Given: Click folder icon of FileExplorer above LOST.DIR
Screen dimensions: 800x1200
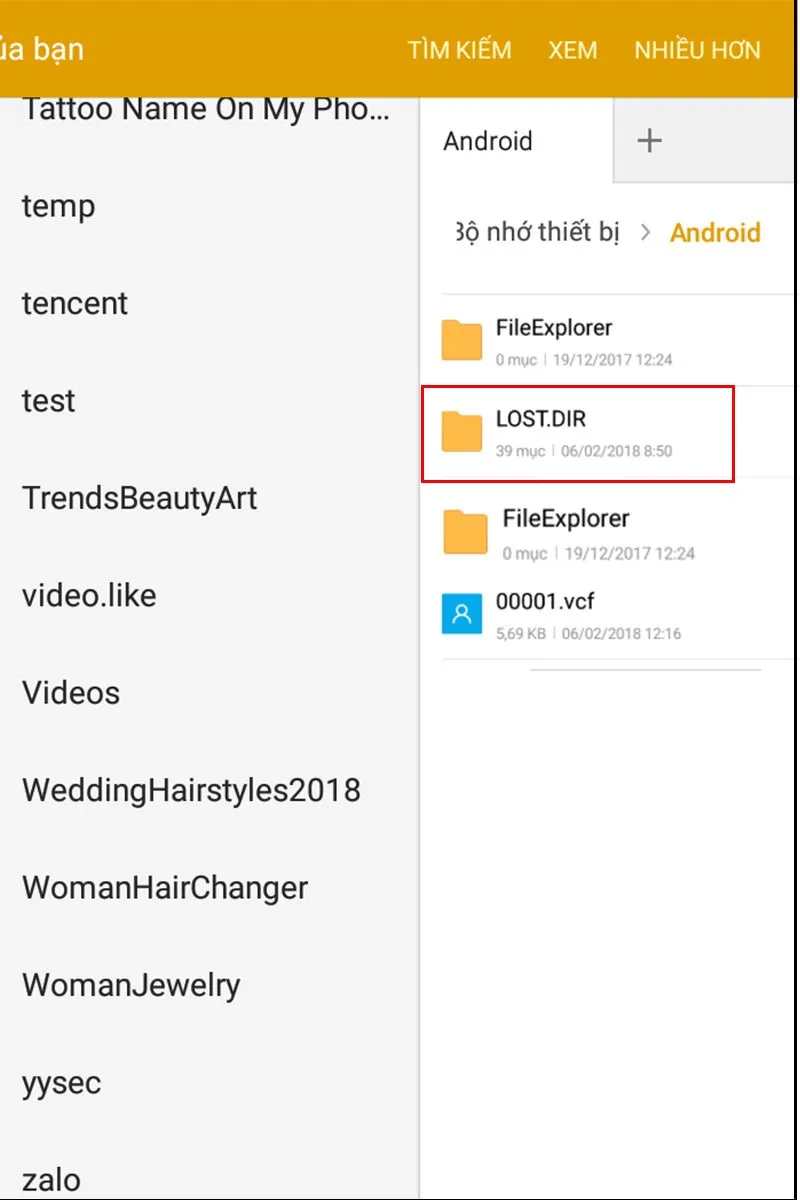Looking at the screenshot, I should pos(462,341).
